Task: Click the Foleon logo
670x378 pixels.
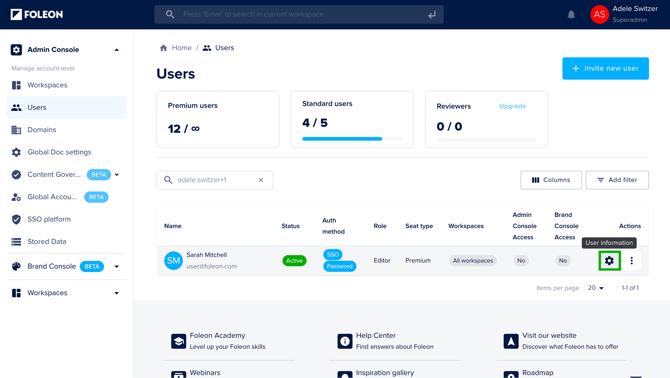Action: (x=37, y=15)
